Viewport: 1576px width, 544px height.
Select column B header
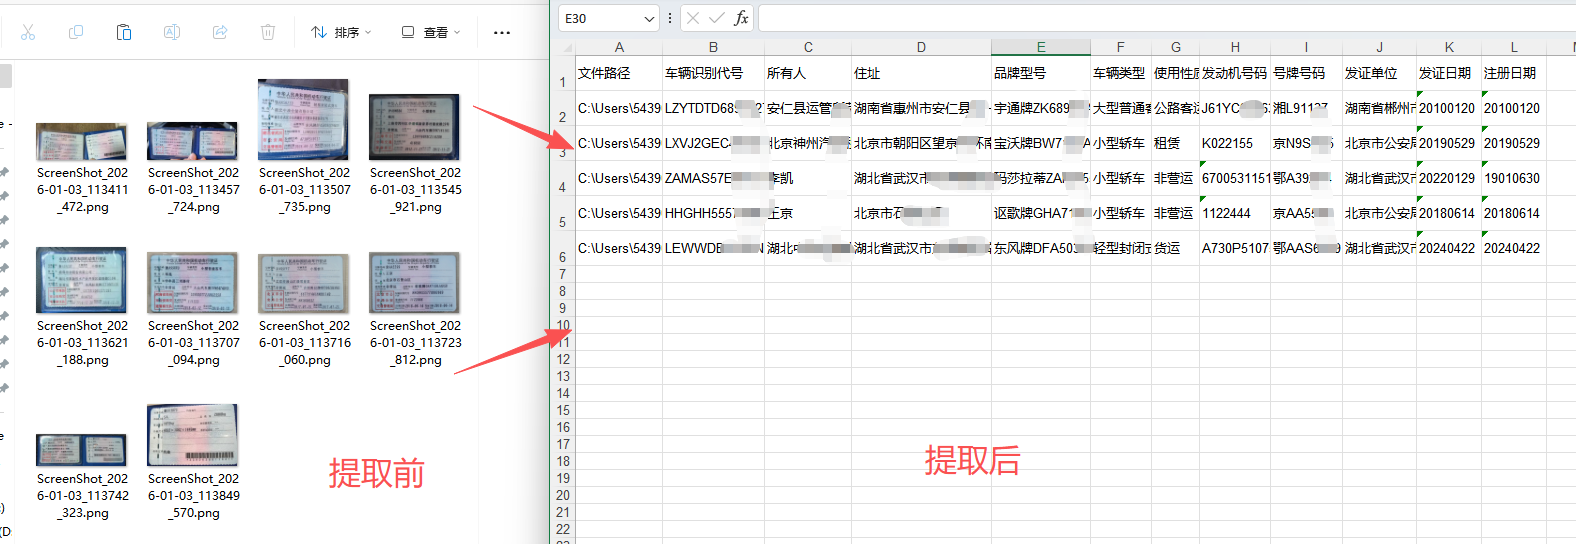(713, 47)
